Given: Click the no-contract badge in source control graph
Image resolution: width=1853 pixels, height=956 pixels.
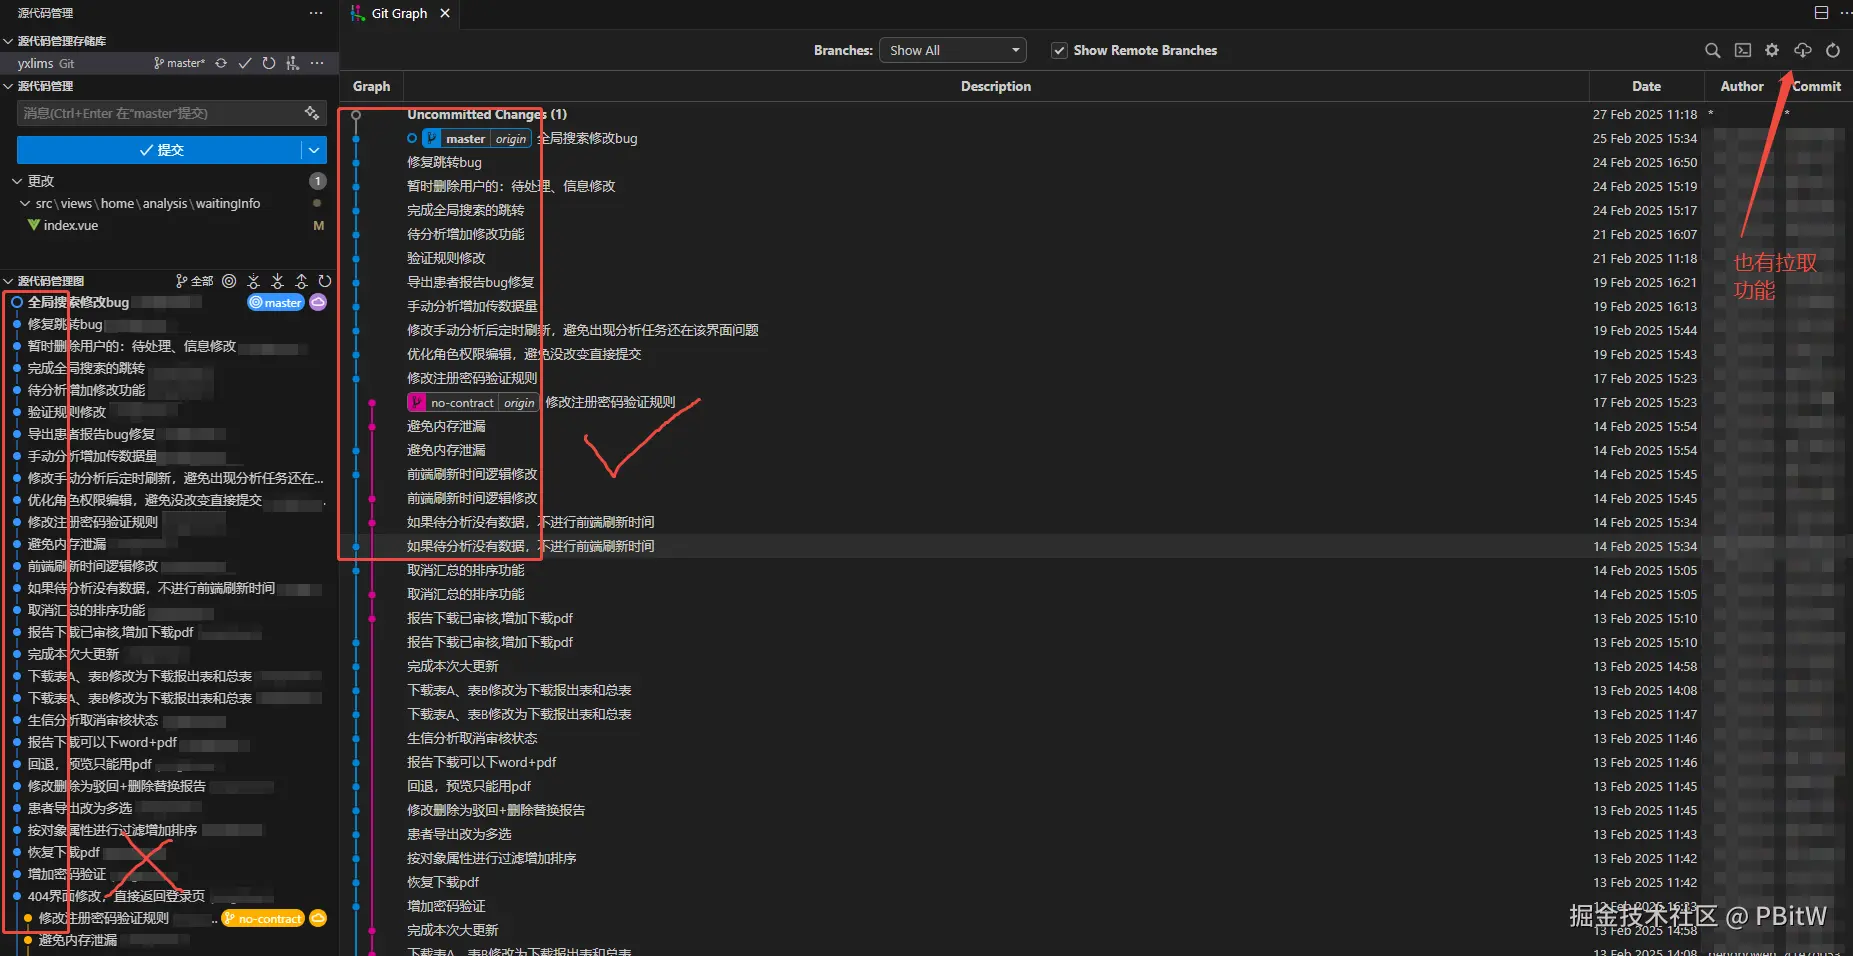Looking at the screenshot, I should (x=262, y=918).
